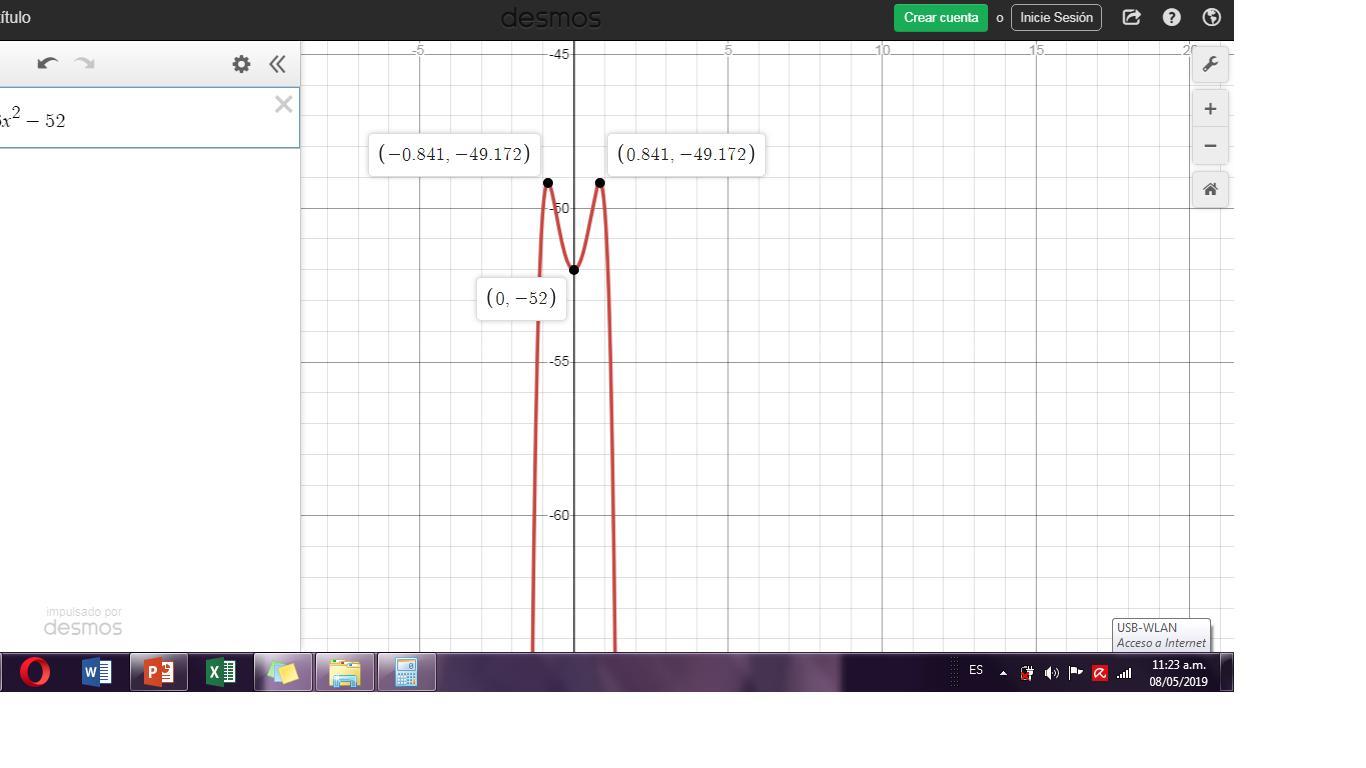Open Word from the taskbar
Image resolution: width=1366 pixels, height=768 pixels.
click(96, 672)
